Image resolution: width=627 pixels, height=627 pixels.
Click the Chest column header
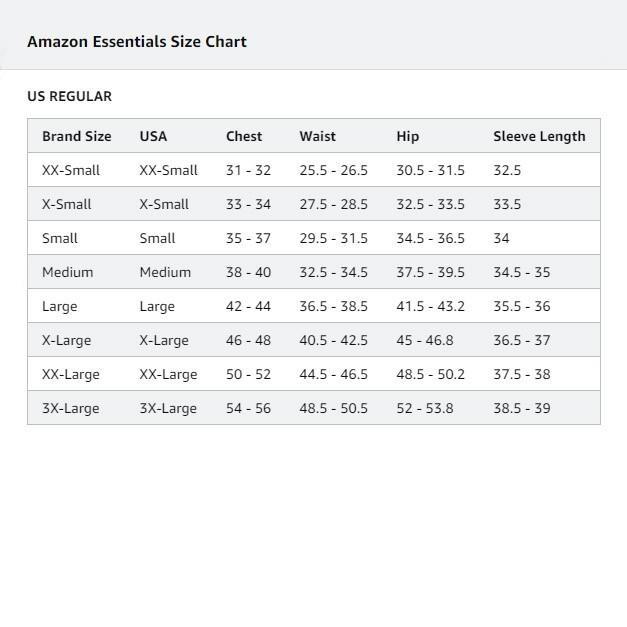tap(244, 136)
